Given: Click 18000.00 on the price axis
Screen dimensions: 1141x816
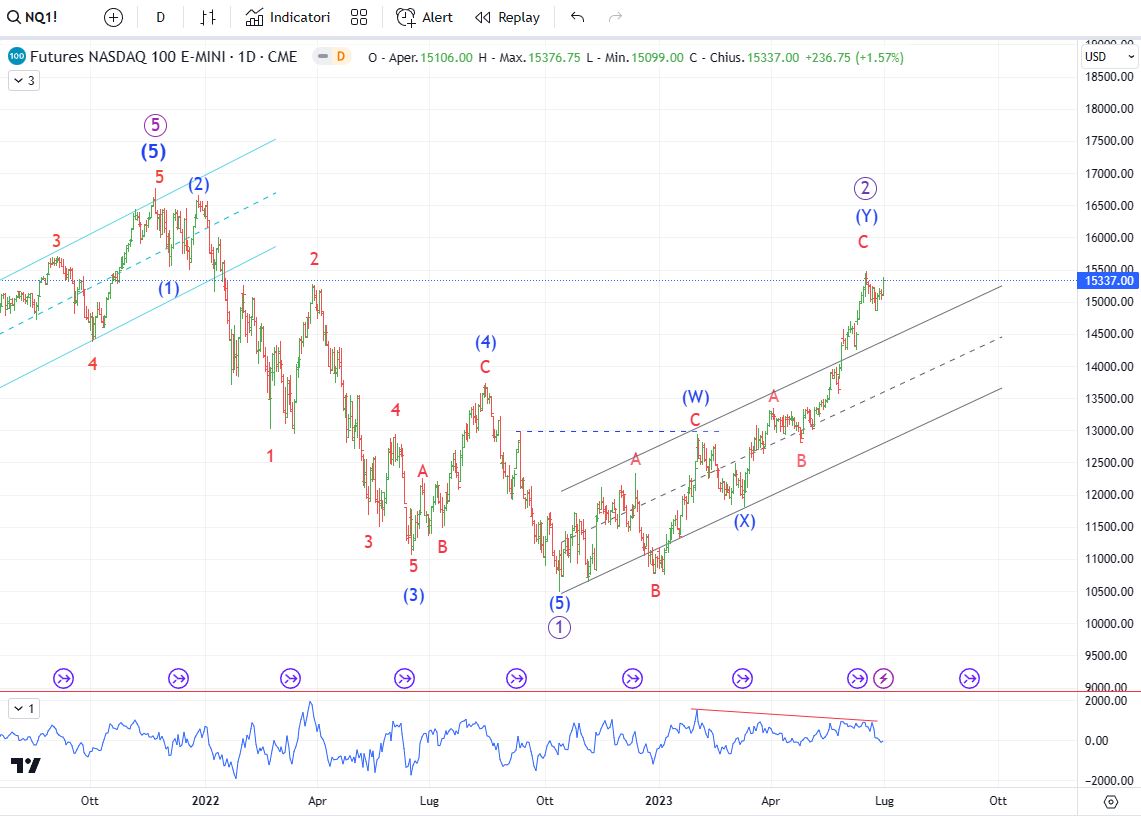Looking at the screenshot, I should pyautogui.click(x=1109, y=108).
